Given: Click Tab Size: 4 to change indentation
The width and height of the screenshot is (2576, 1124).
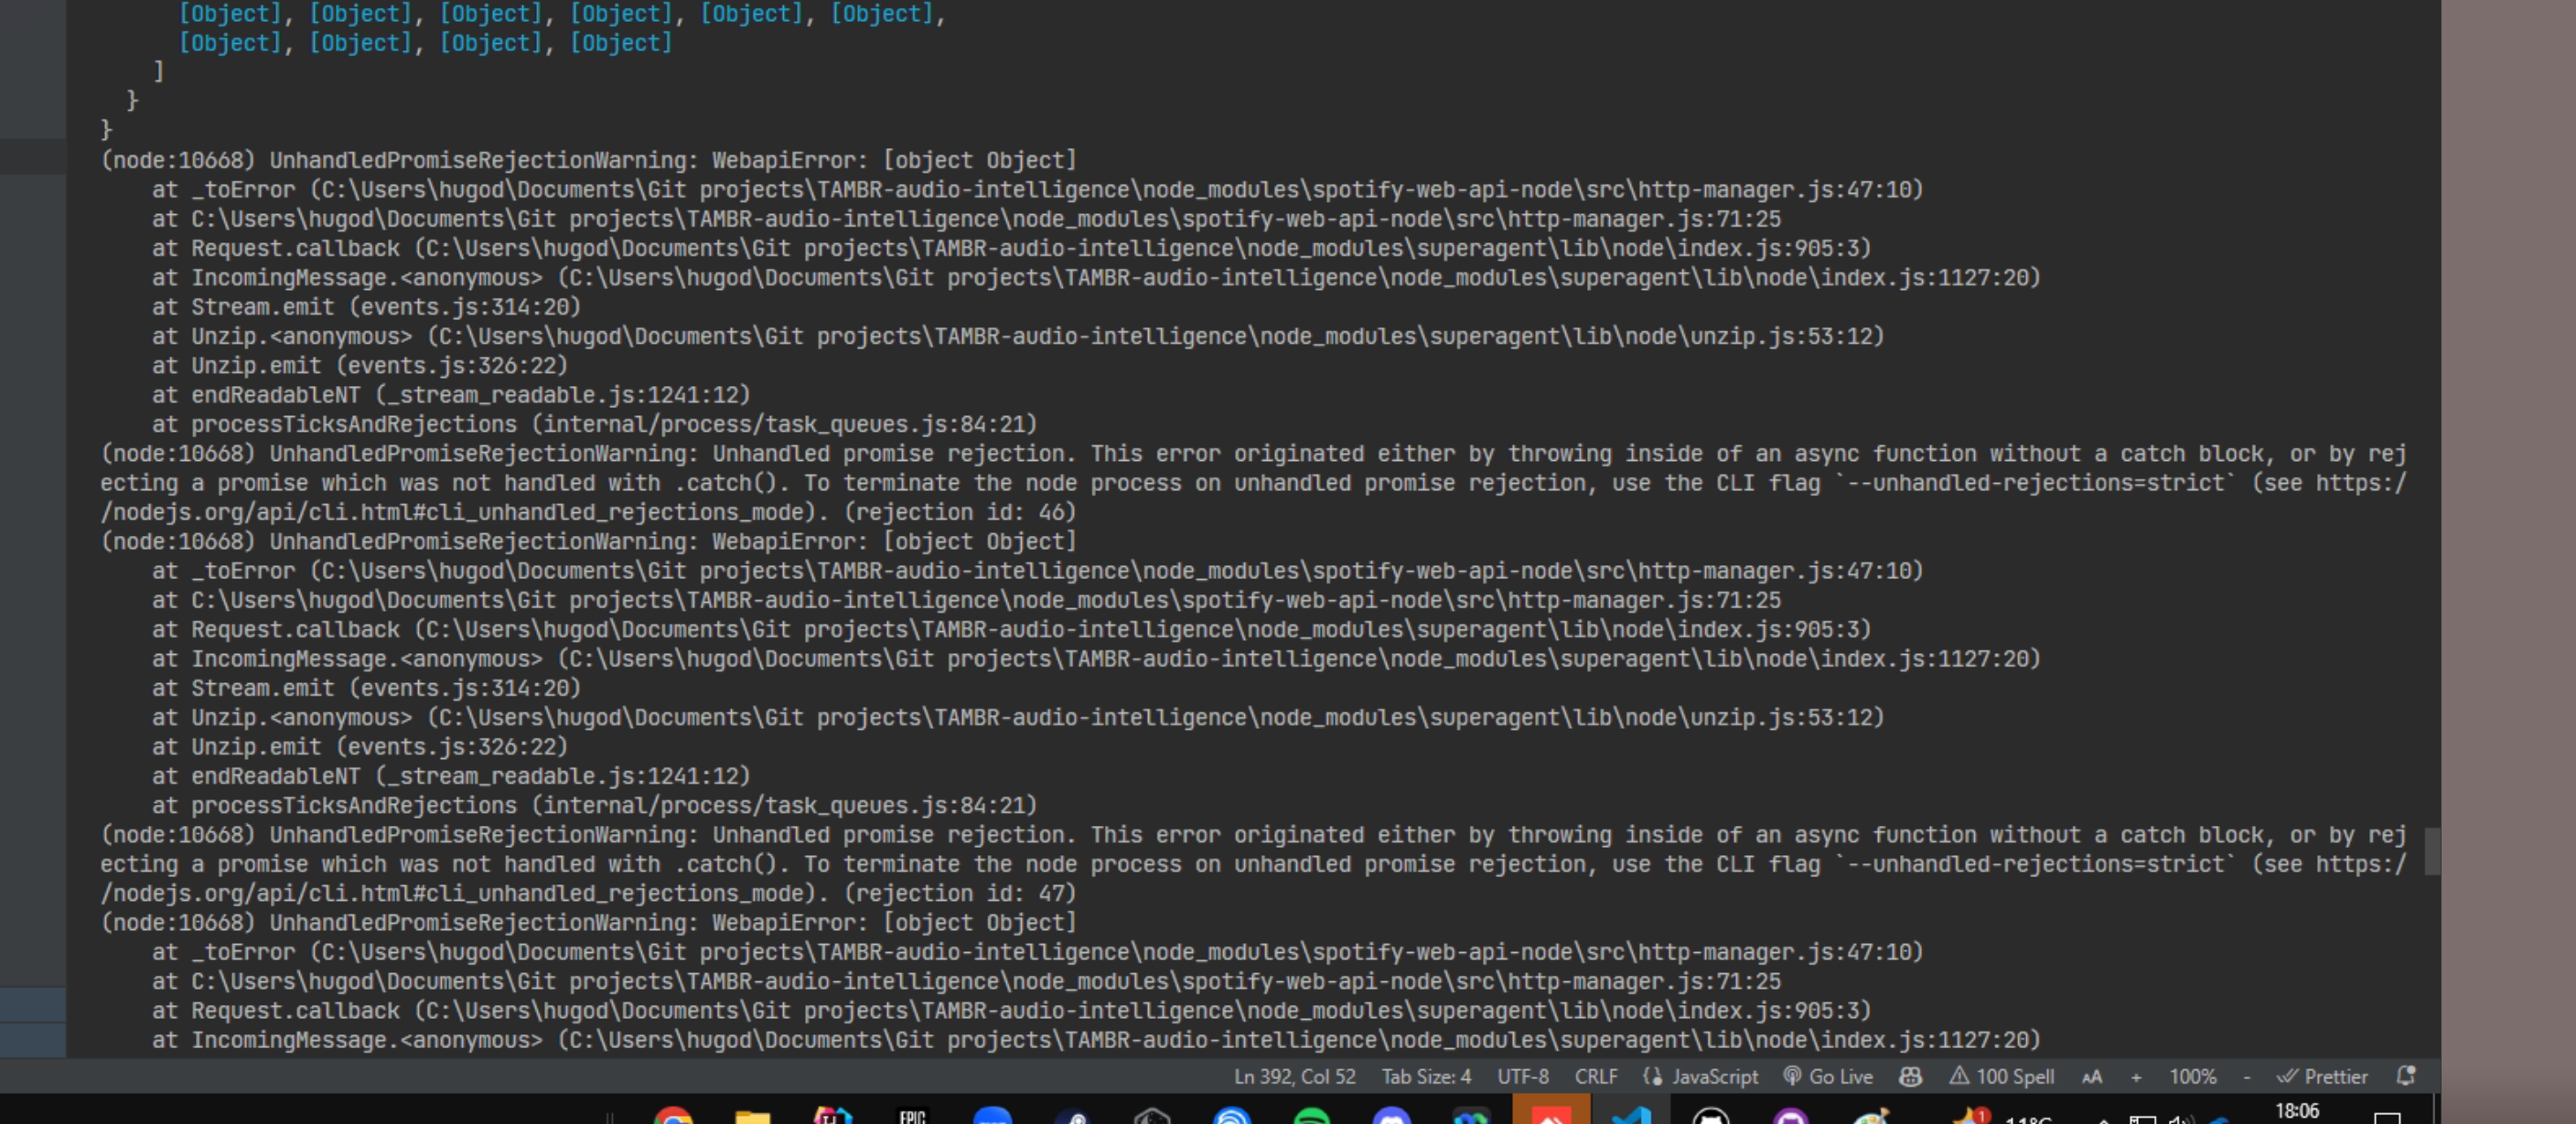Looking at the screenshot, I should [x=1427, y=1076].
